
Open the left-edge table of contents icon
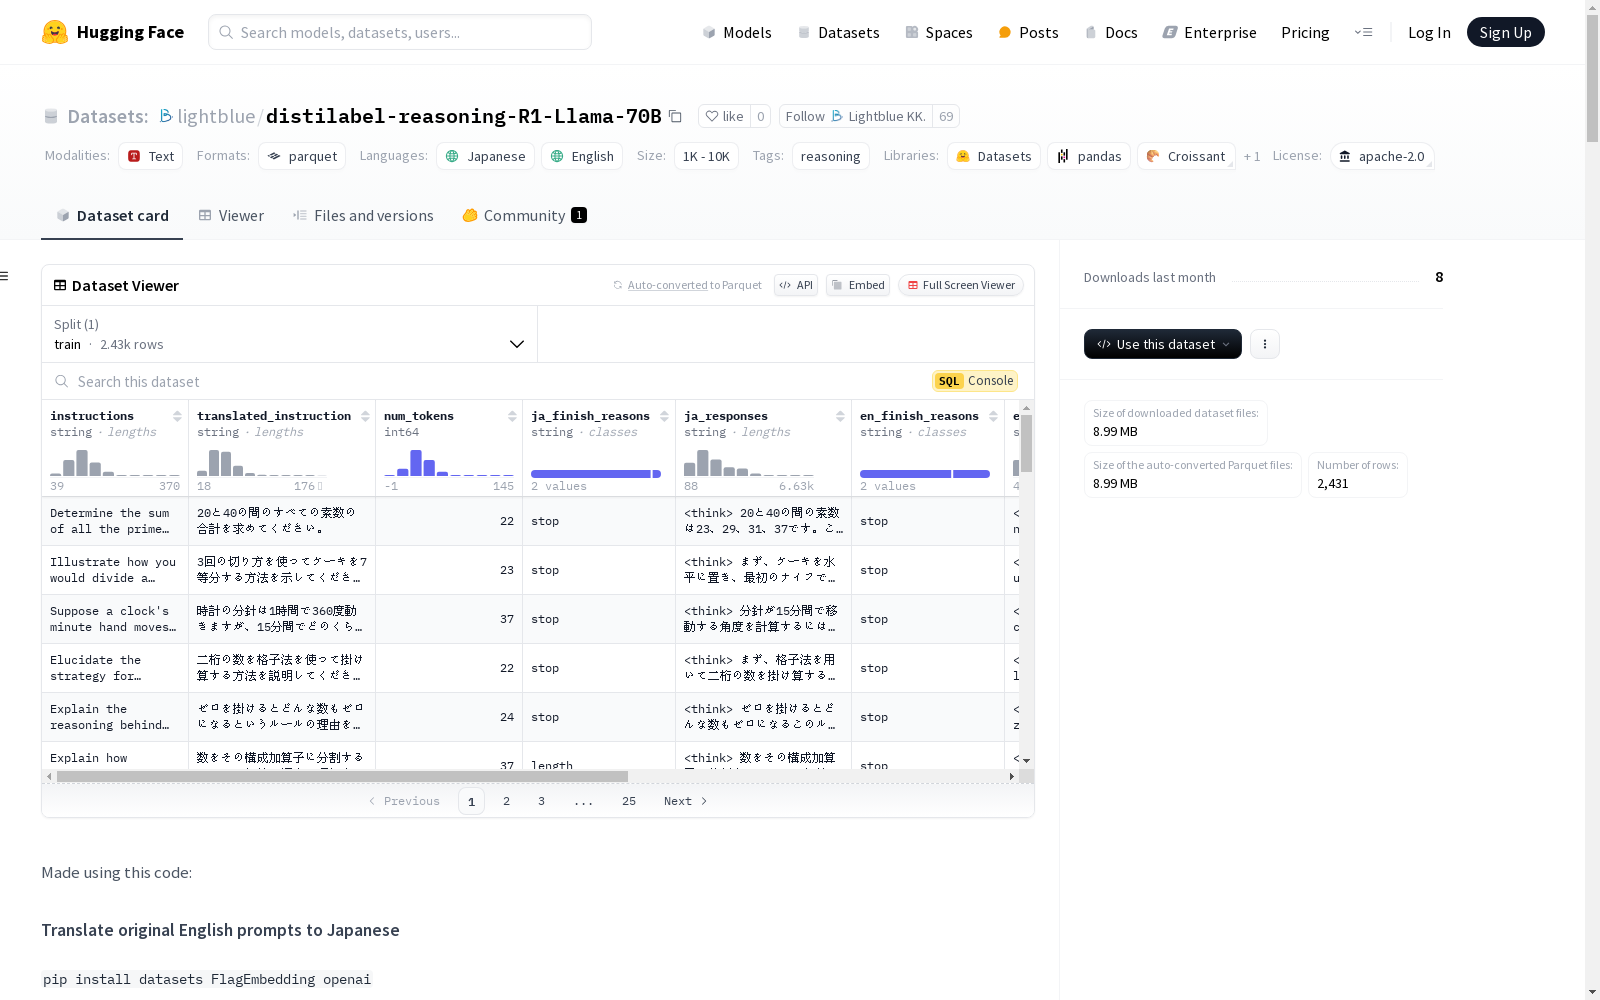coord(4,276)
